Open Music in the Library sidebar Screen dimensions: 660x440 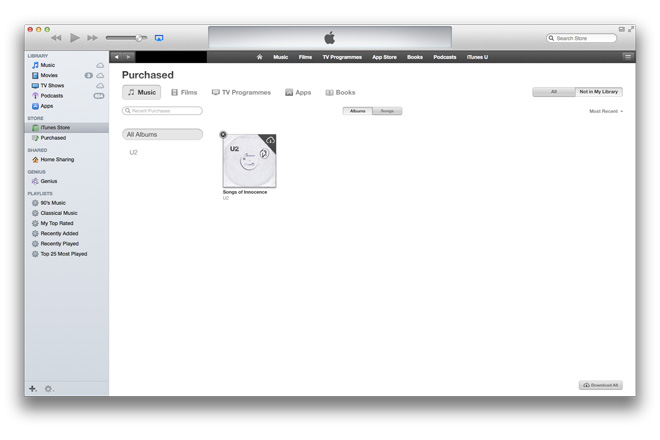point(48,65)
